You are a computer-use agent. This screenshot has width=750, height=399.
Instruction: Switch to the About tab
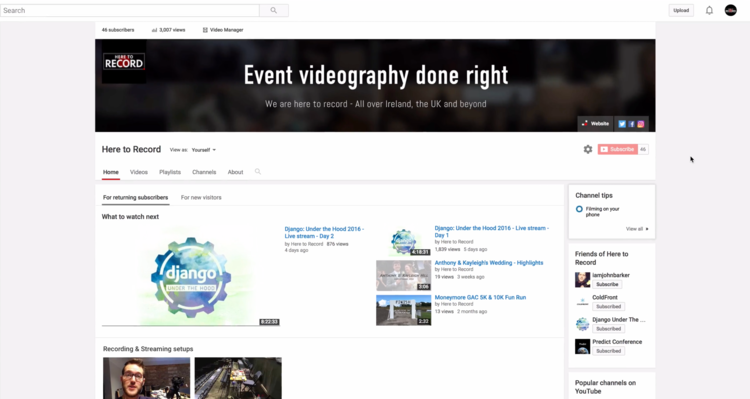tap(235, 172)
